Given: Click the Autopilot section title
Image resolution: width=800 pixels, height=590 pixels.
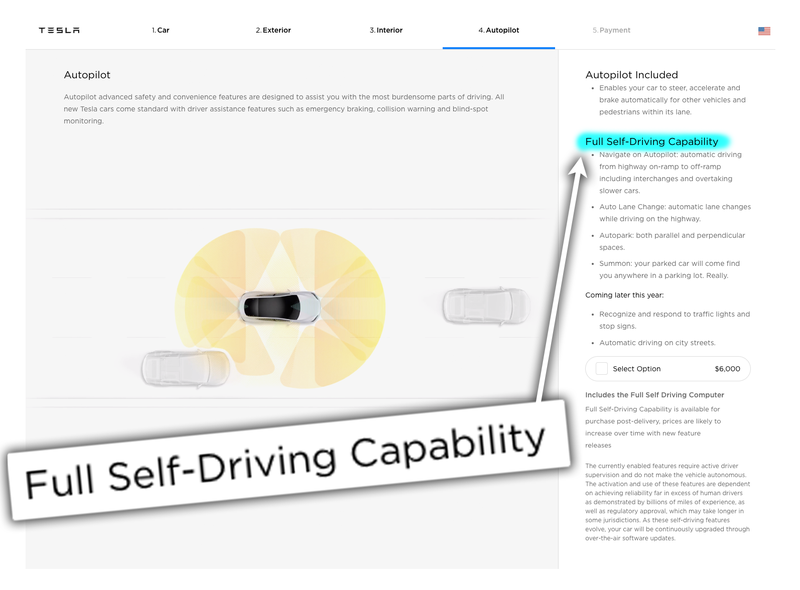Looking at the screenshot, I should tap(87, 75).
